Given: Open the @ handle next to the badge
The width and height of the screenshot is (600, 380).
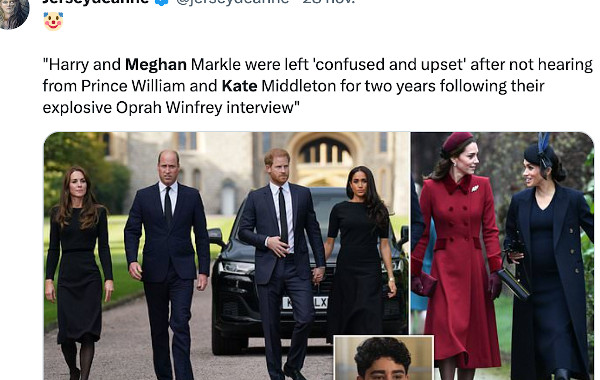Looking at the screenshot, I should 232,2.
